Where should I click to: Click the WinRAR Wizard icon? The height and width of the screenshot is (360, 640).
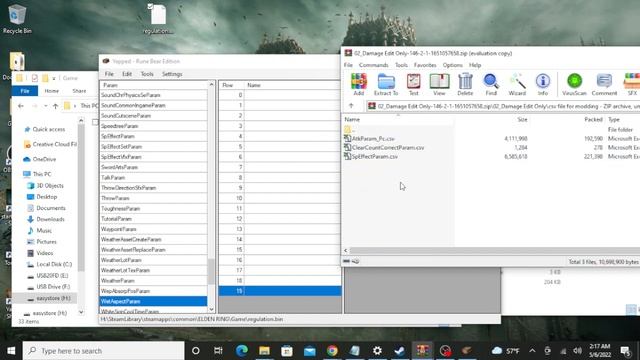(x=517, y=84)
